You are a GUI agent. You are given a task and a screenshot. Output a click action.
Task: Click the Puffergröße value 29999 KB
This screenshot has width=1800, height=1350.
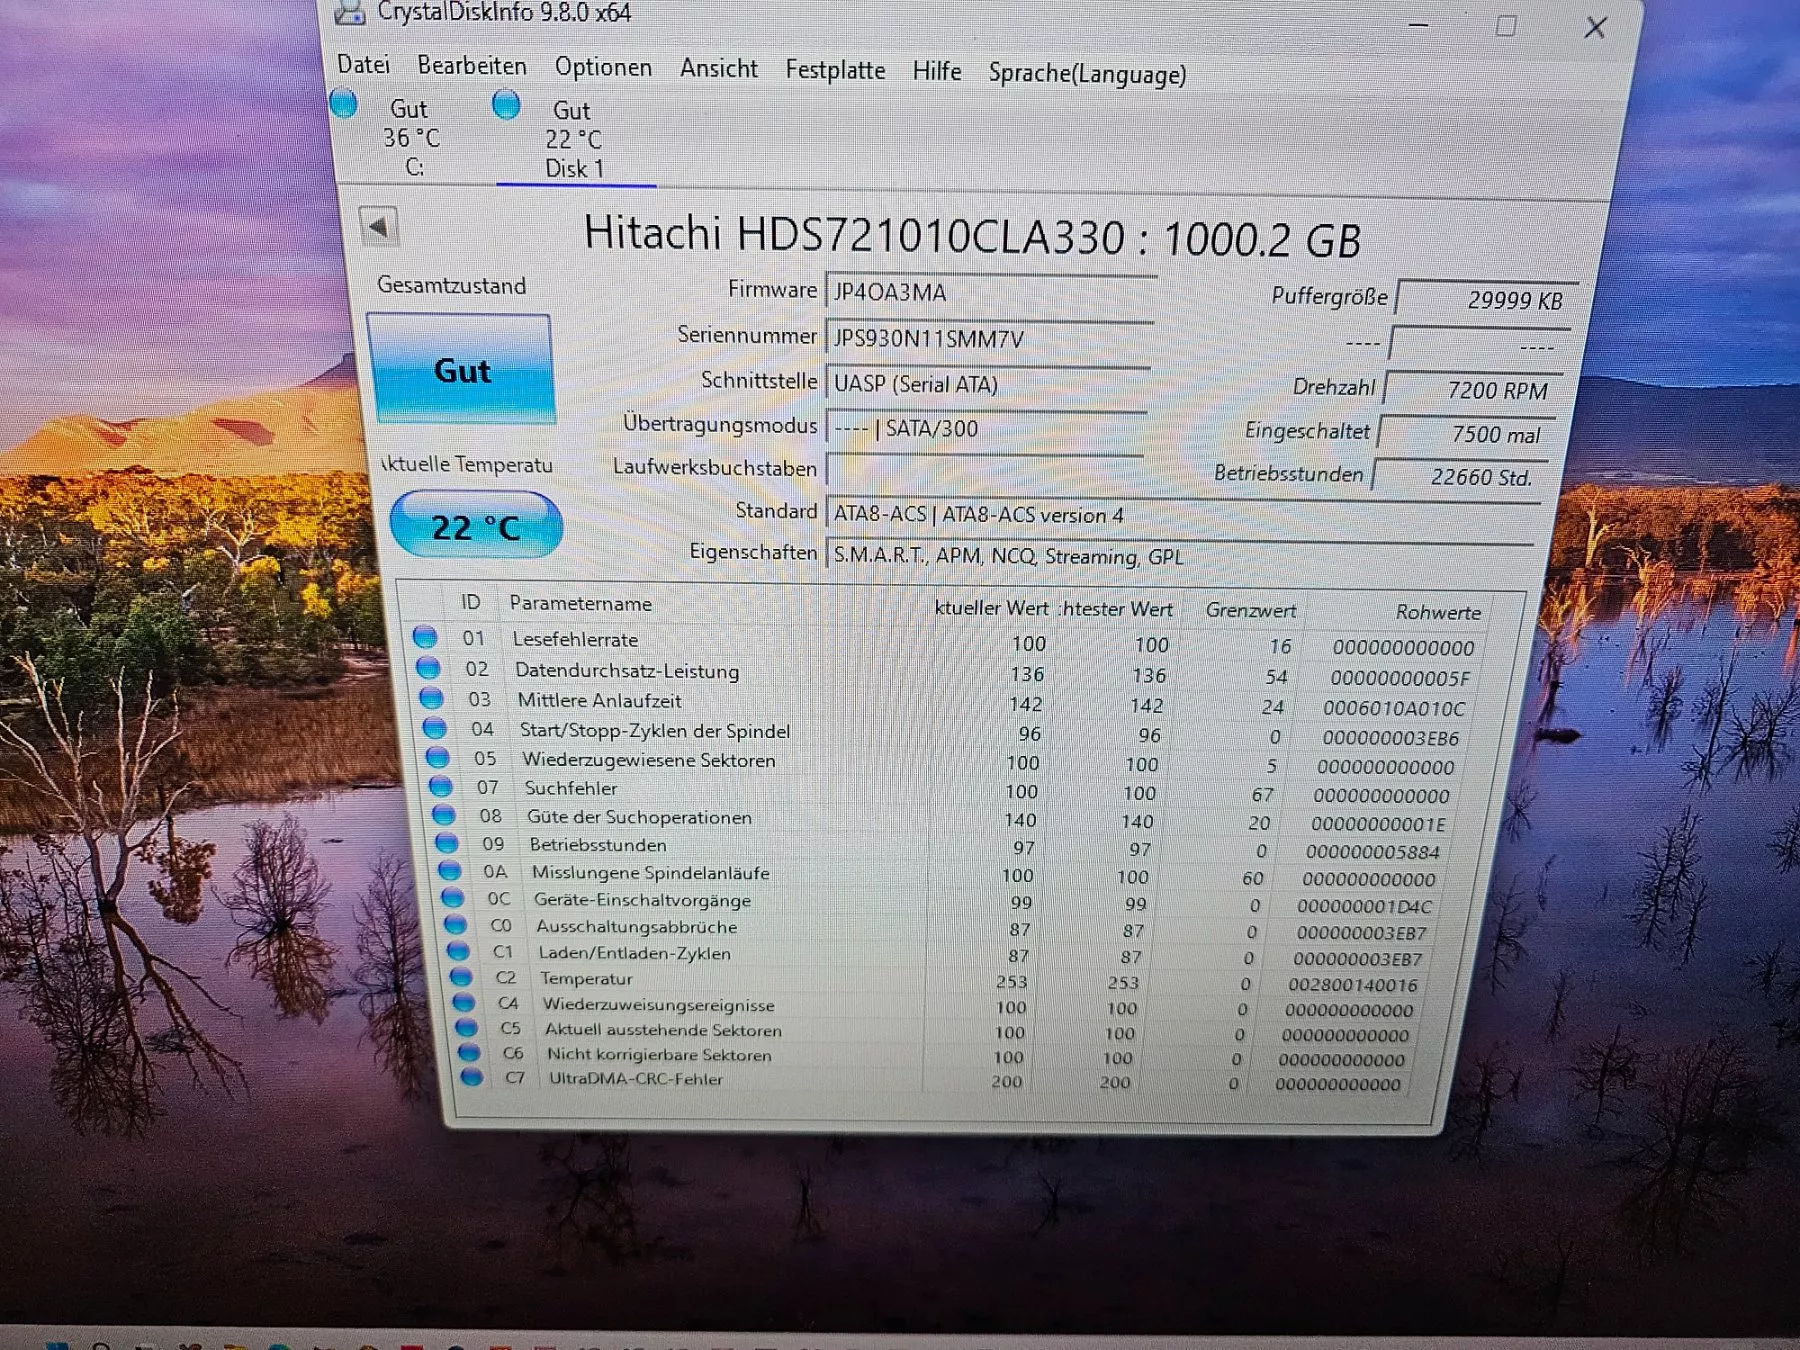[x=1485, y=299]
